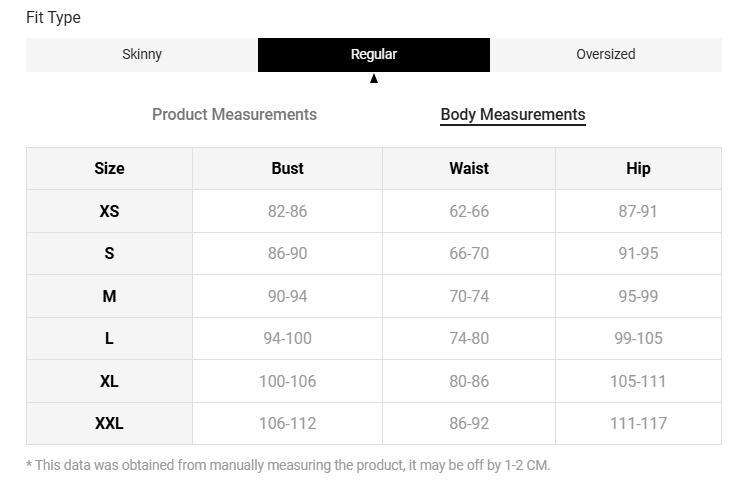The width and height of the screenshot is (741, 501).
Task: Select the XXL size row label
Action: (x=109, y=424)
